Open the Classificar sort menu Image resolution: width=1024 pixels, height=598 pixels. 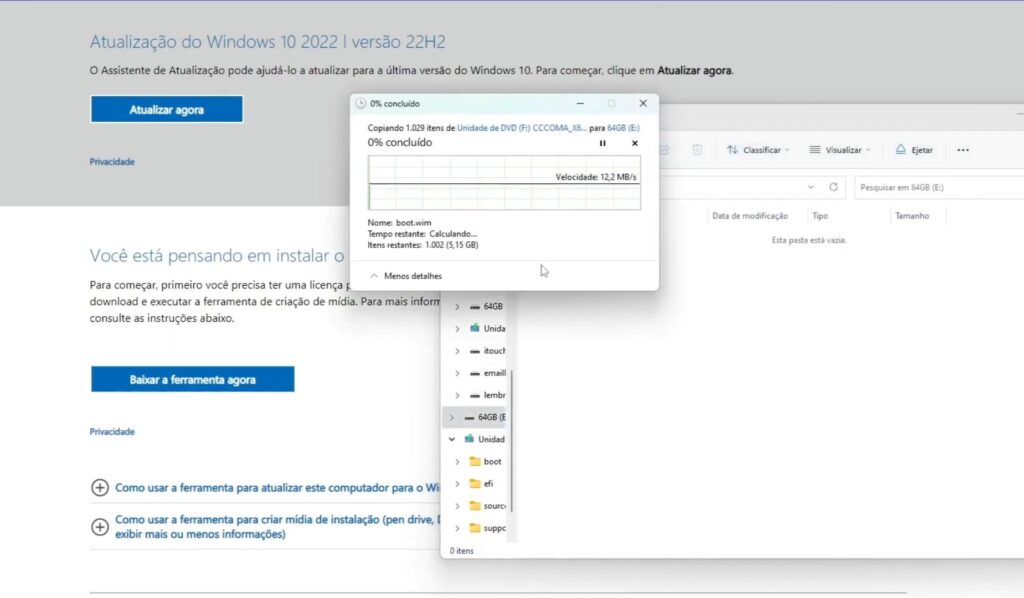click(758, 150)
